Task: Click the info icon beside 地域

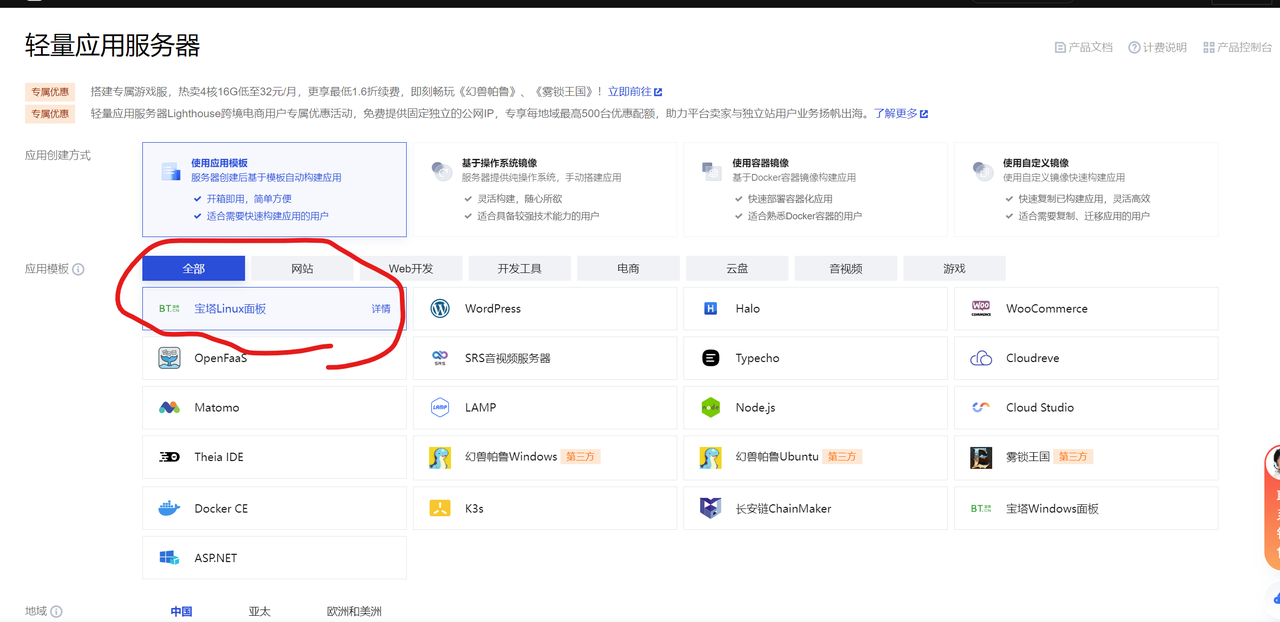Action: click(x=57, y=612)
